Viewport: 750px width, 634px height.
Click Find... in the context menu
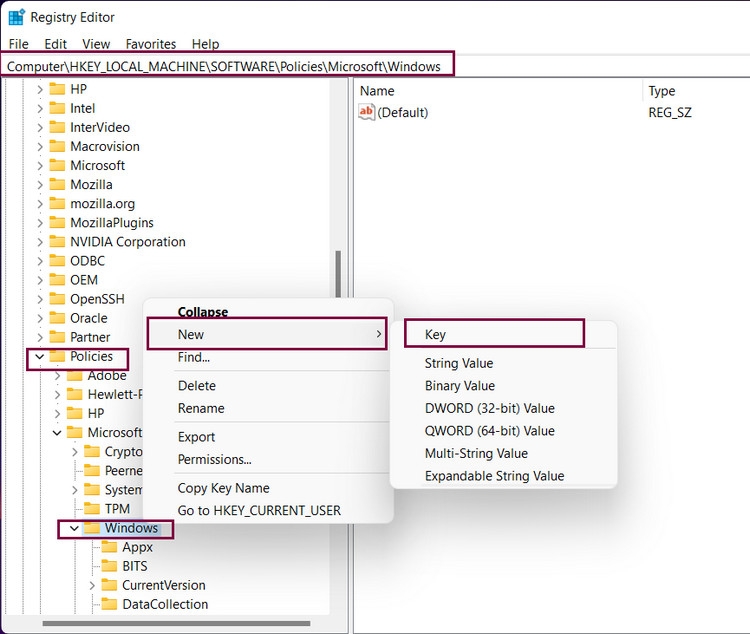(268, 357)
